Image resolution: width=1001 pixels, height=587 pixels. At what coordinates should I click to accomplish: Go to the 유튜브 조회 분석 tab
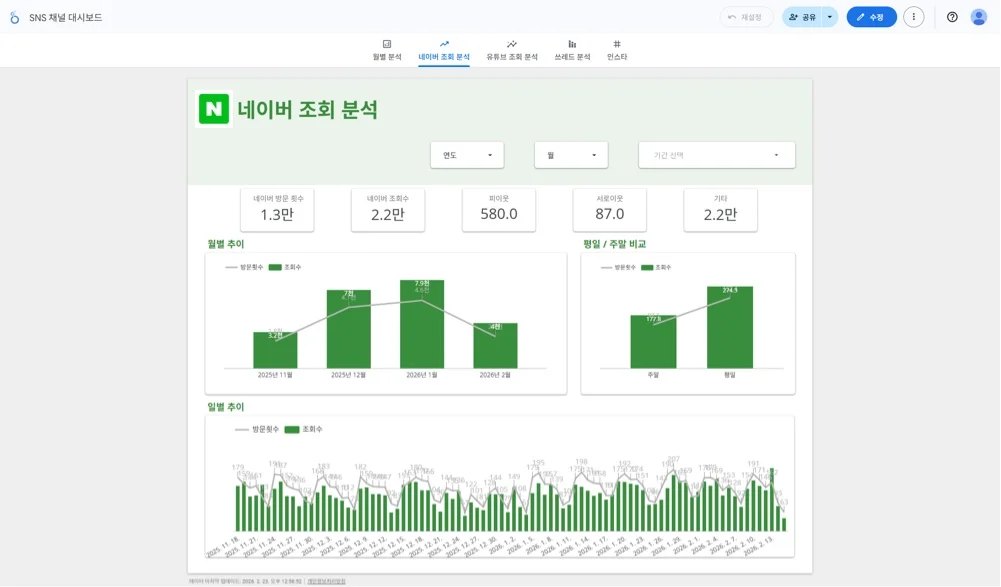point(512,50)
